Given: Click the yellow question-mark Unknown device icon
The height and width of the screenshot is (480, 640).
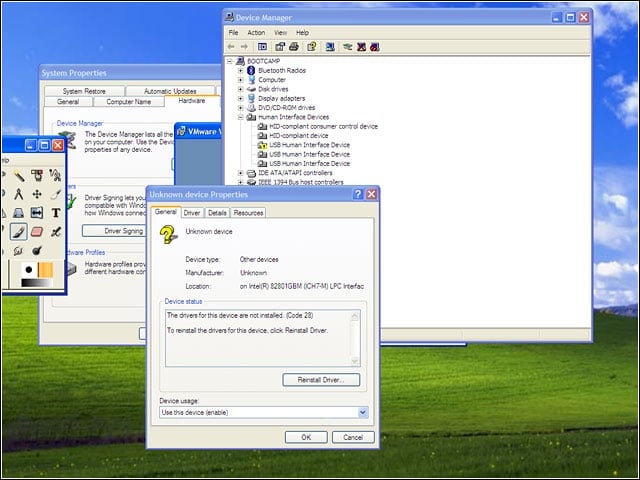Looking at the screenshot, I should (x=168, y=235).
